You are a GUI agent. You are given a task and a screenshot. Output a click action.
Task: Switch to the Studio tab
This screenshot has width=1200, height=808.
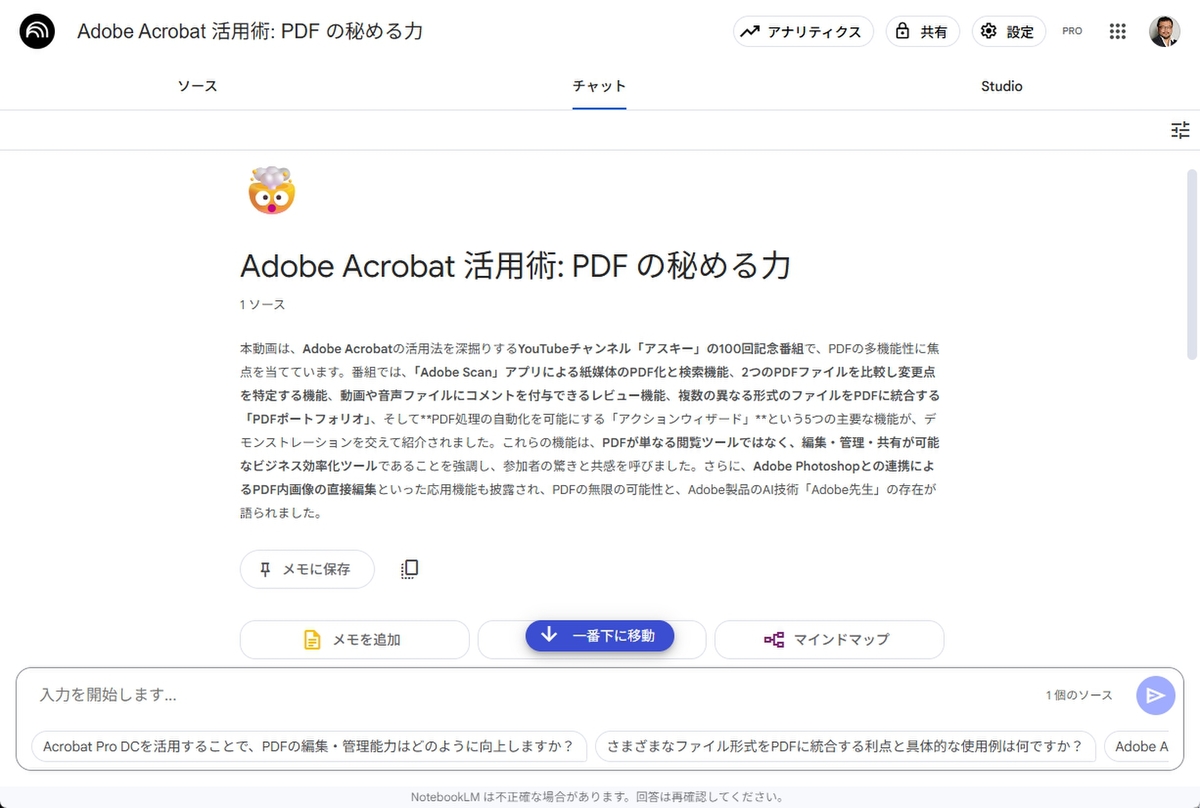[1001, 86]
